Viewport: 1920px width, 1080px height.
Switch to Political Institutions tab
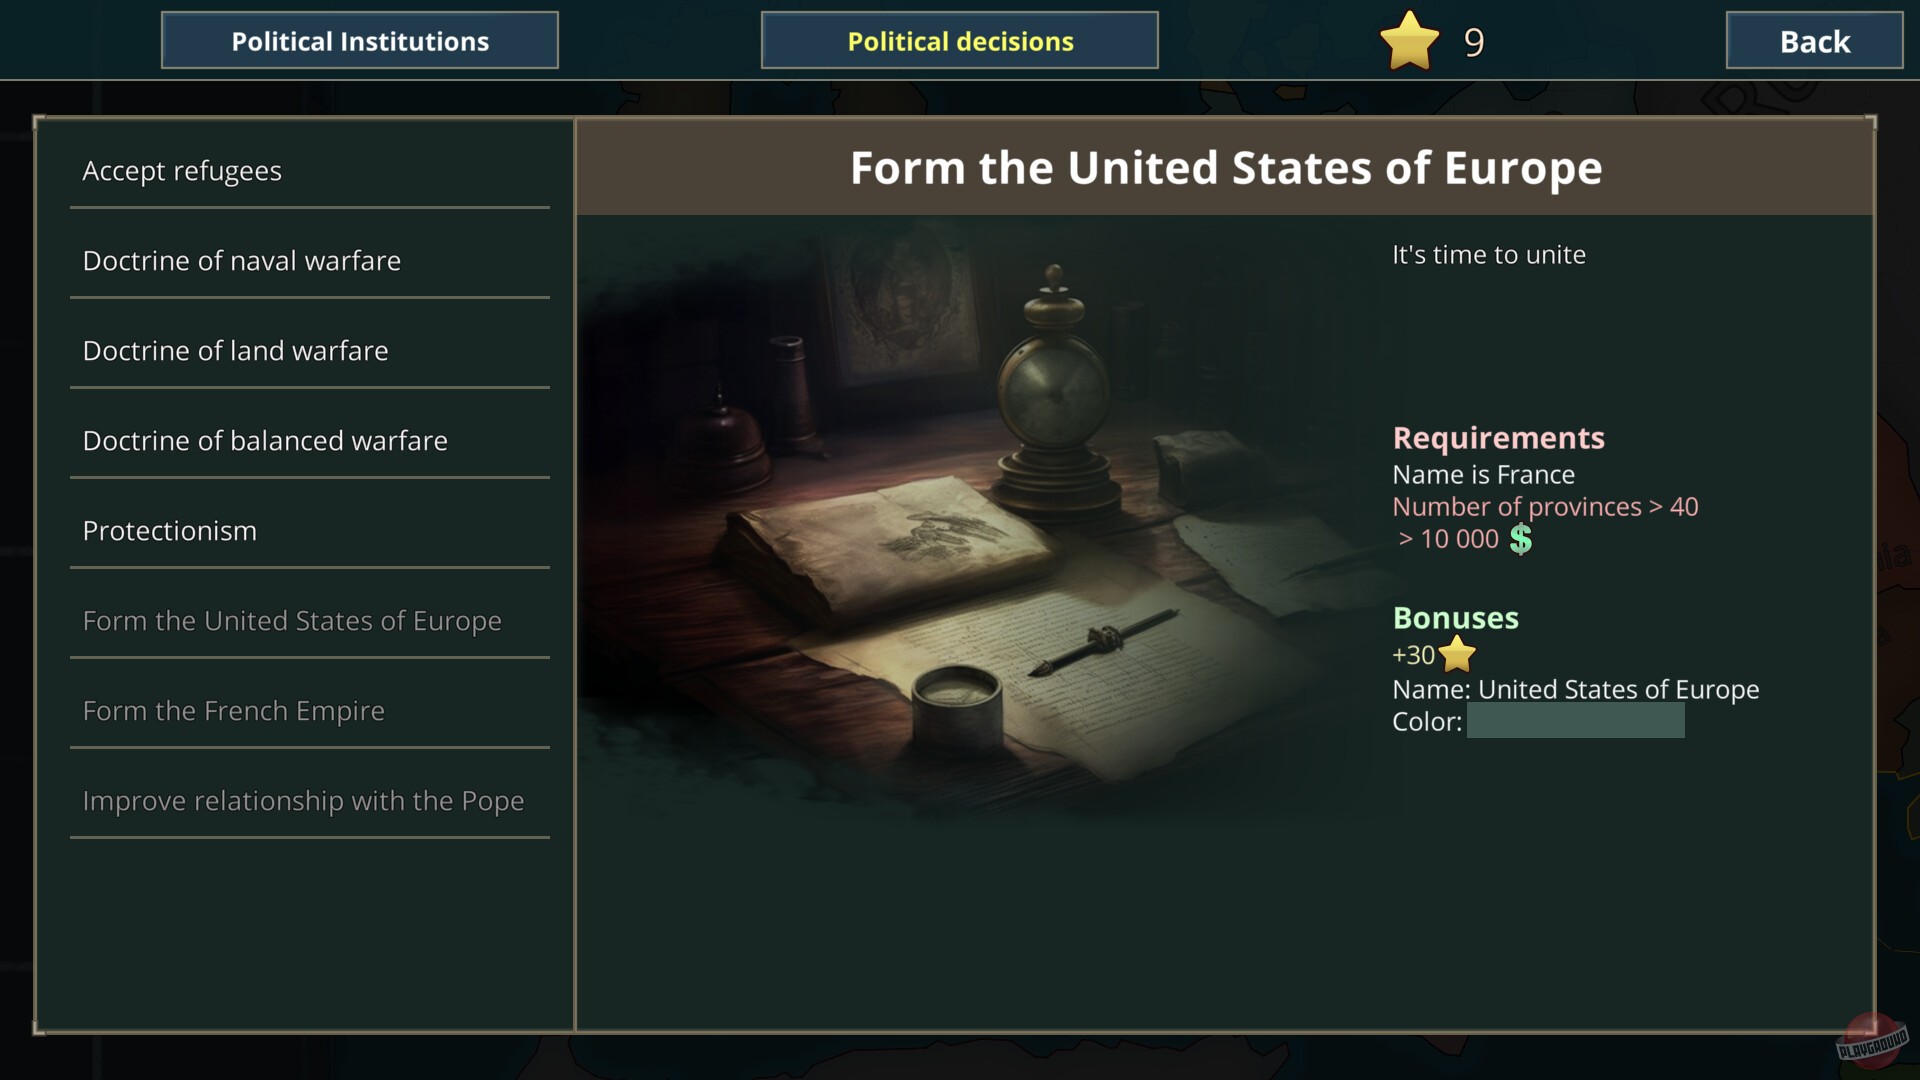(x=360, y=41)
